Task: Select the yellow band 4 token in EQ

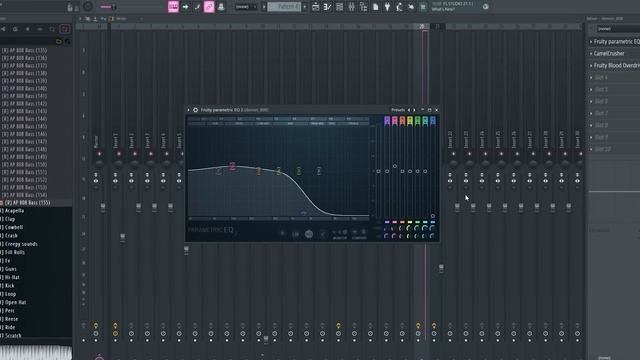Action: [x=410, y=120]
